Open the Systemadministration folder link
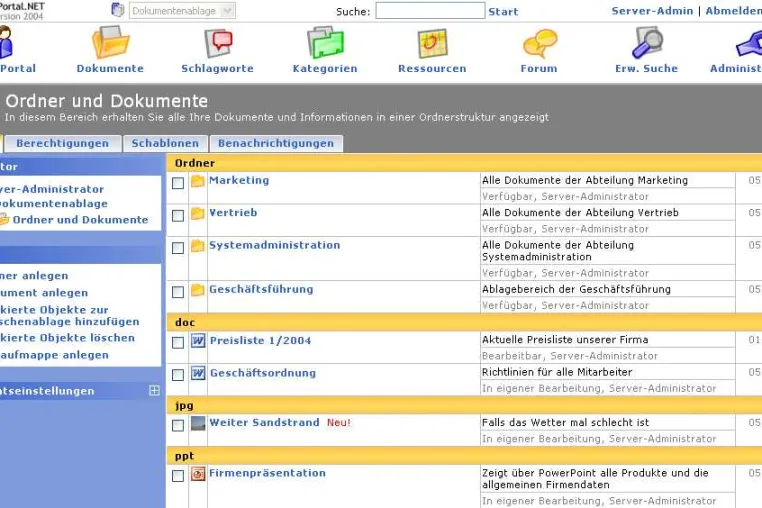The image size is (762, 508). coord(275,245)
